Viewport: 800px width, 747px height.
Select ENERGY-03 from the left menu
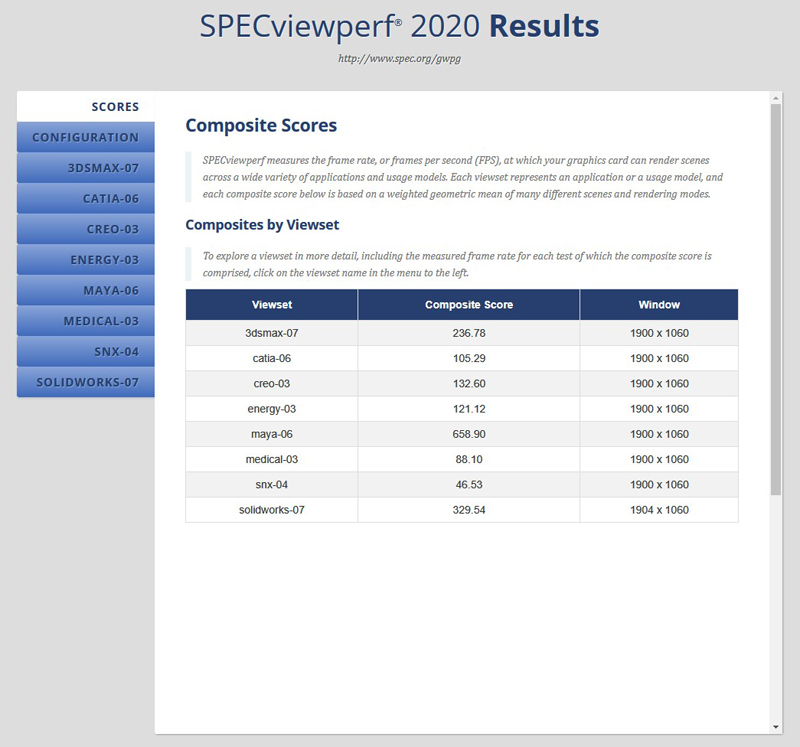86,260
